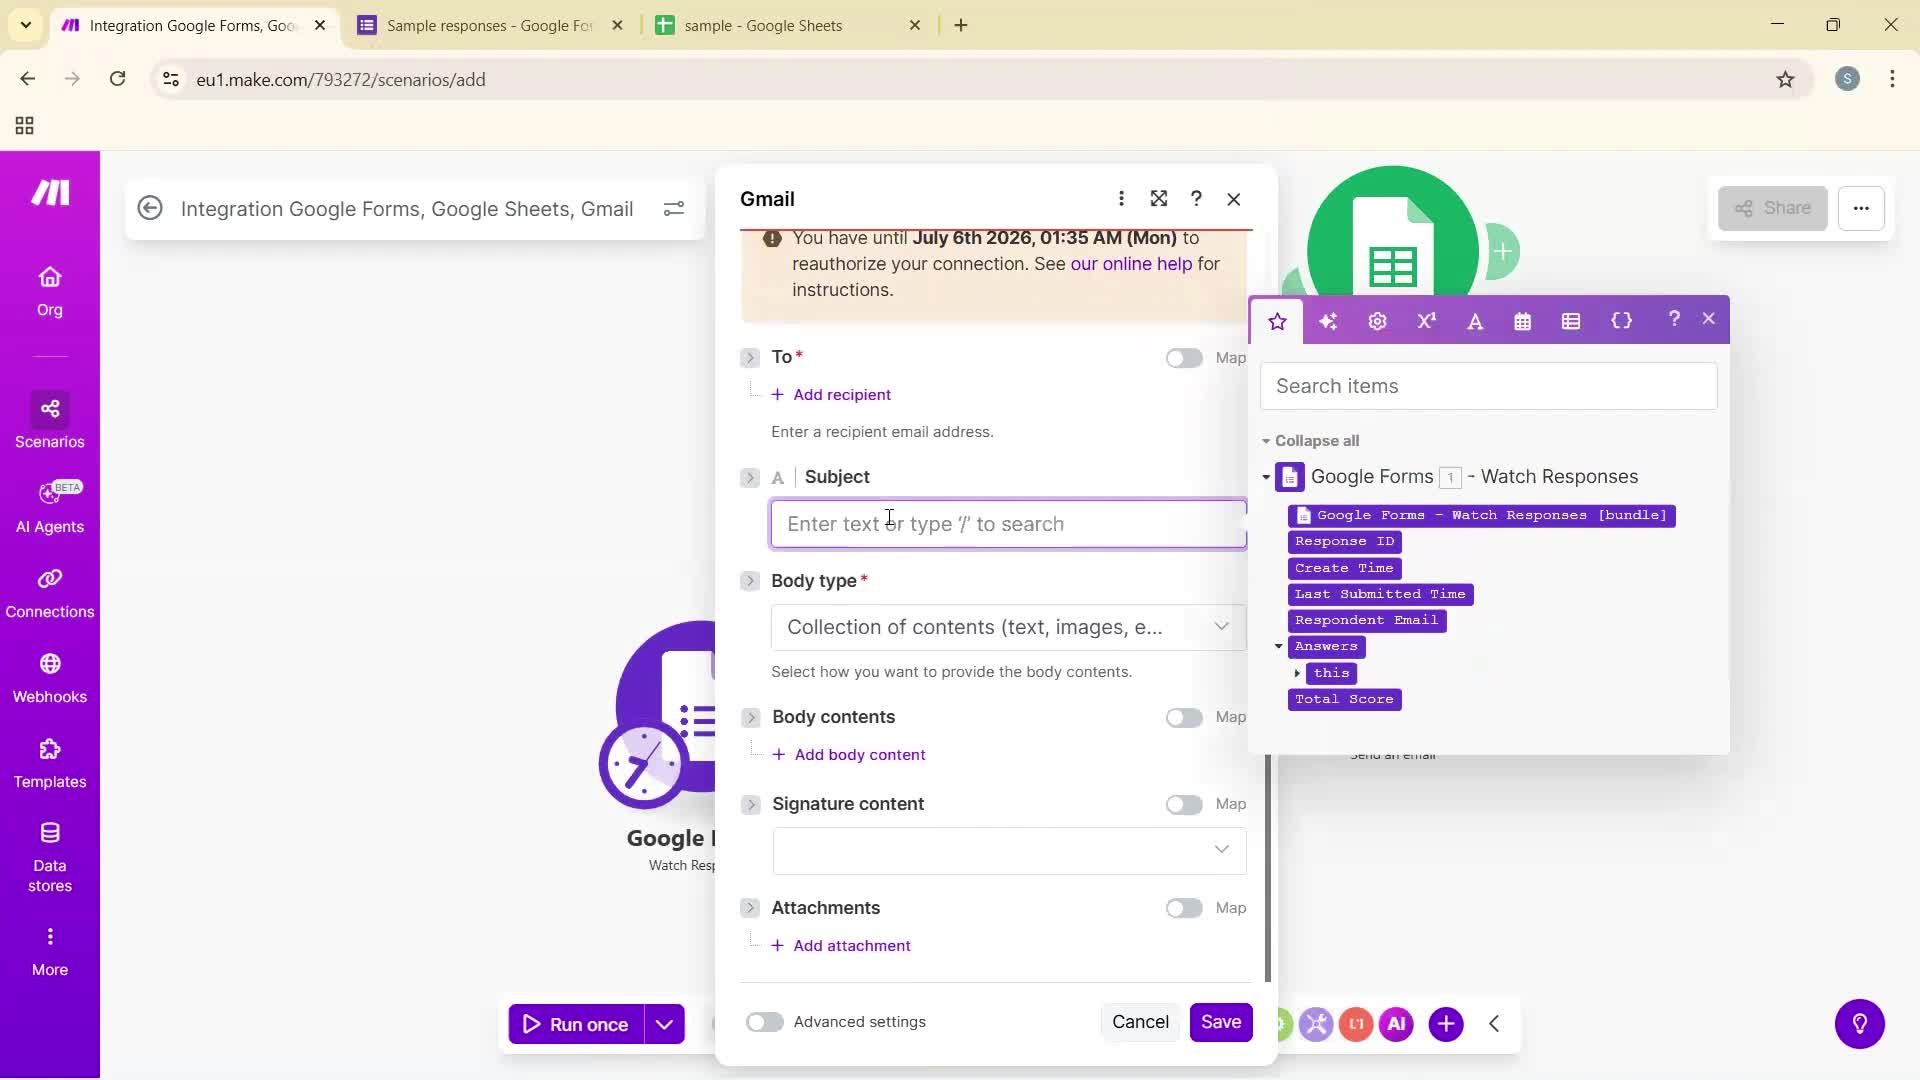Follow the our online help link
Screen dimensions: 1920x1080
(1131, 263)
